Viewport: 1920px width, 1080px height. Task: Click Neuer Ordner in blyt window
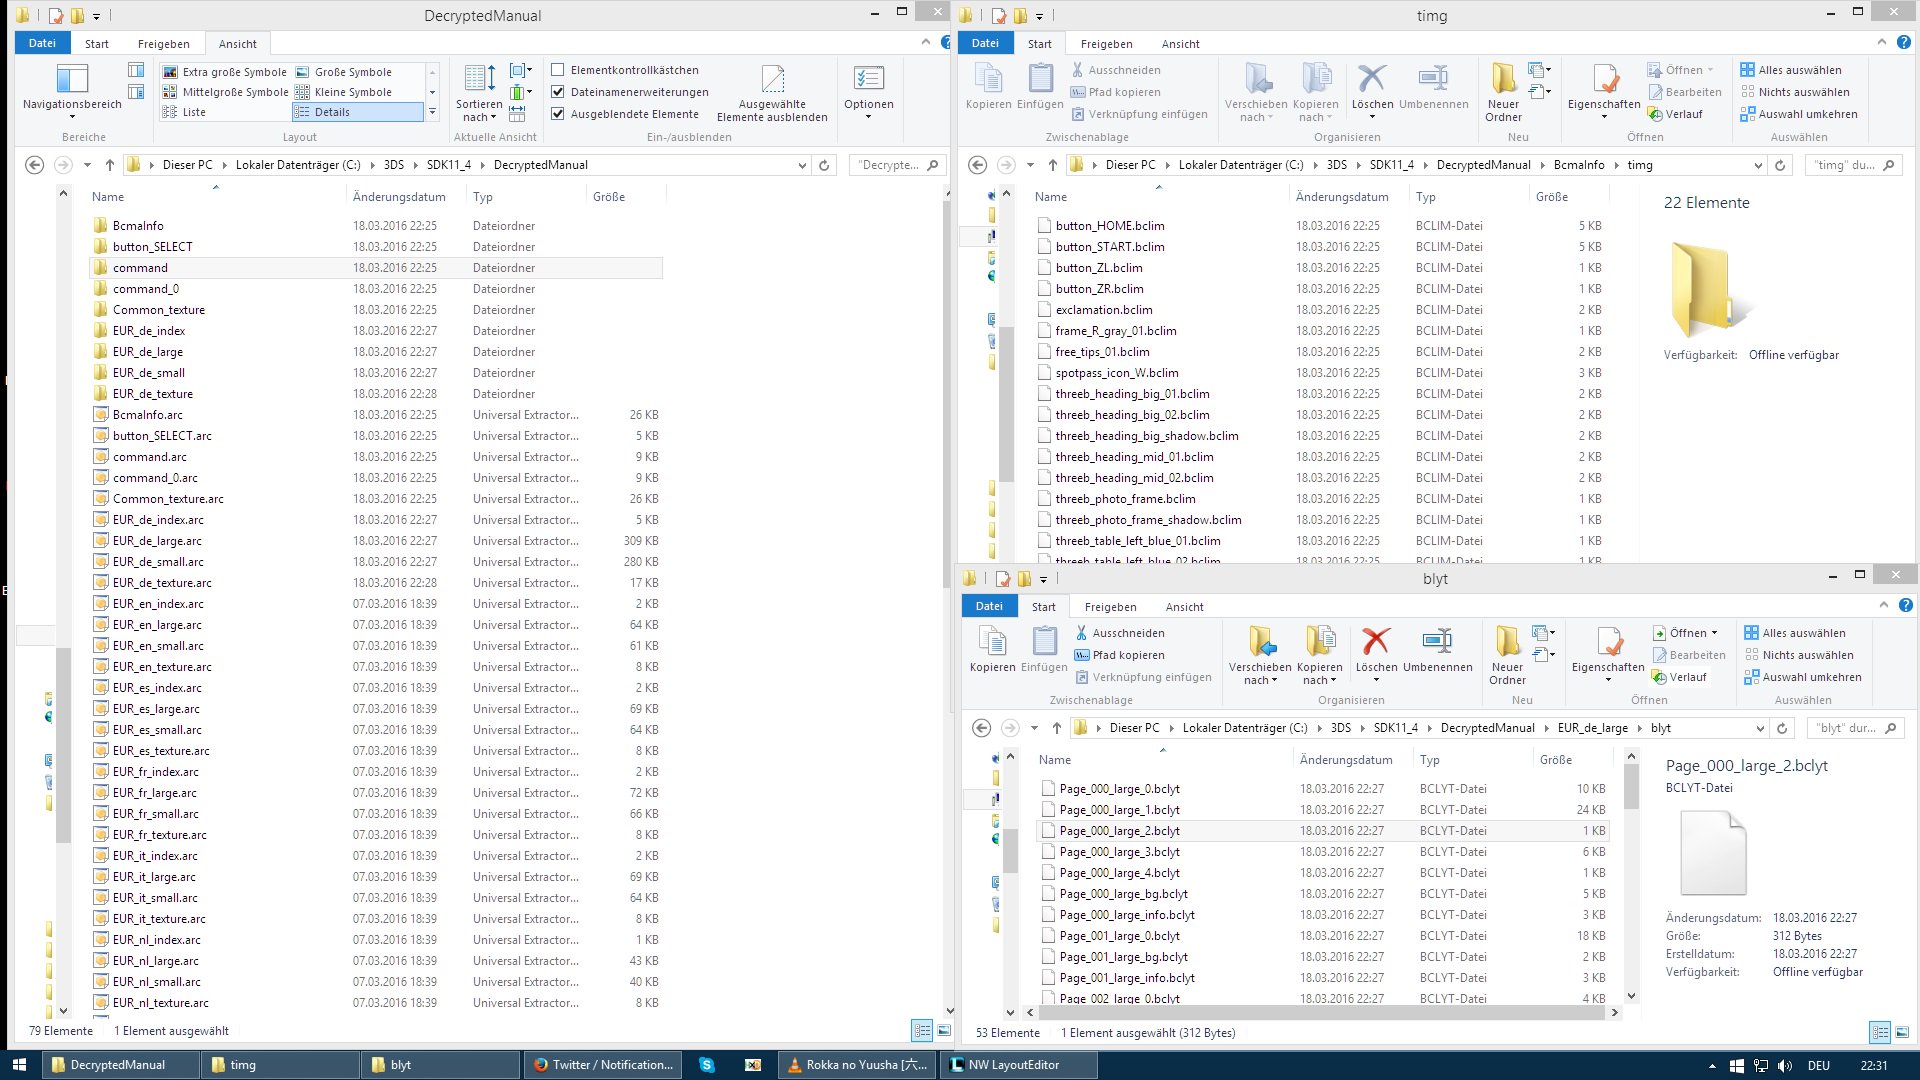(1507, 655)
